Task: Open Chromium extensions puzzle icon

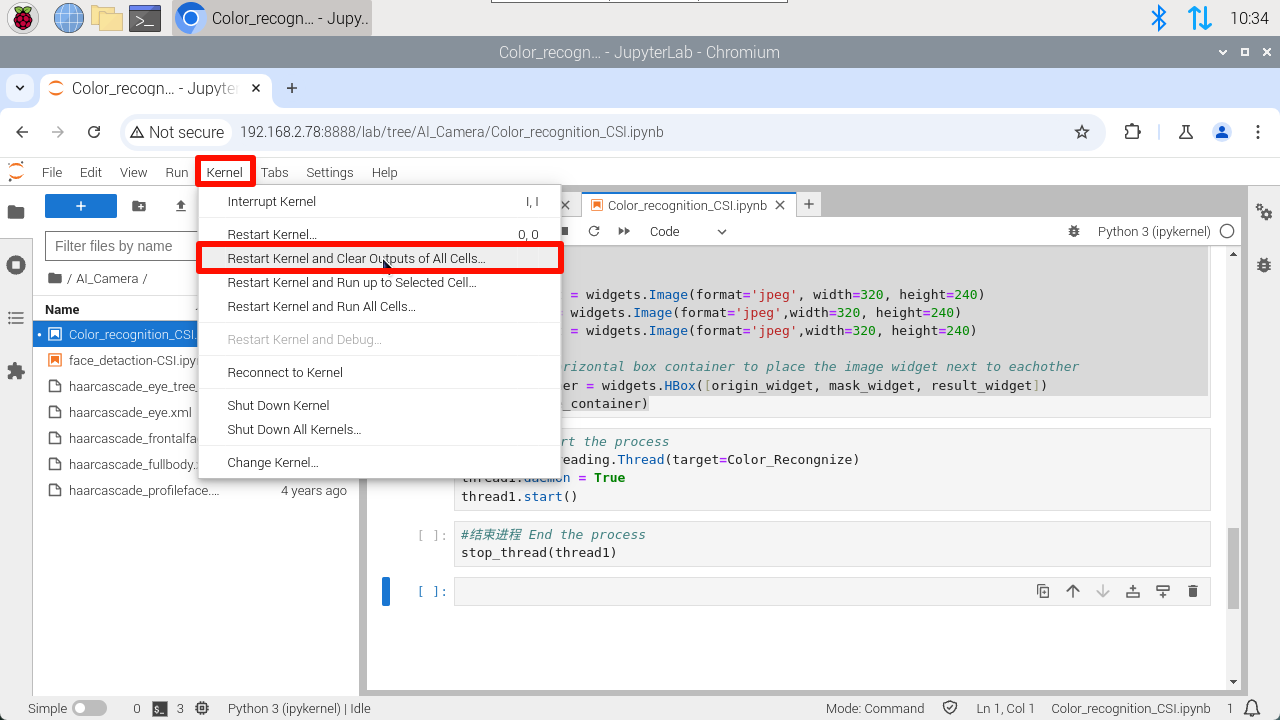Action: (1132, 132)
